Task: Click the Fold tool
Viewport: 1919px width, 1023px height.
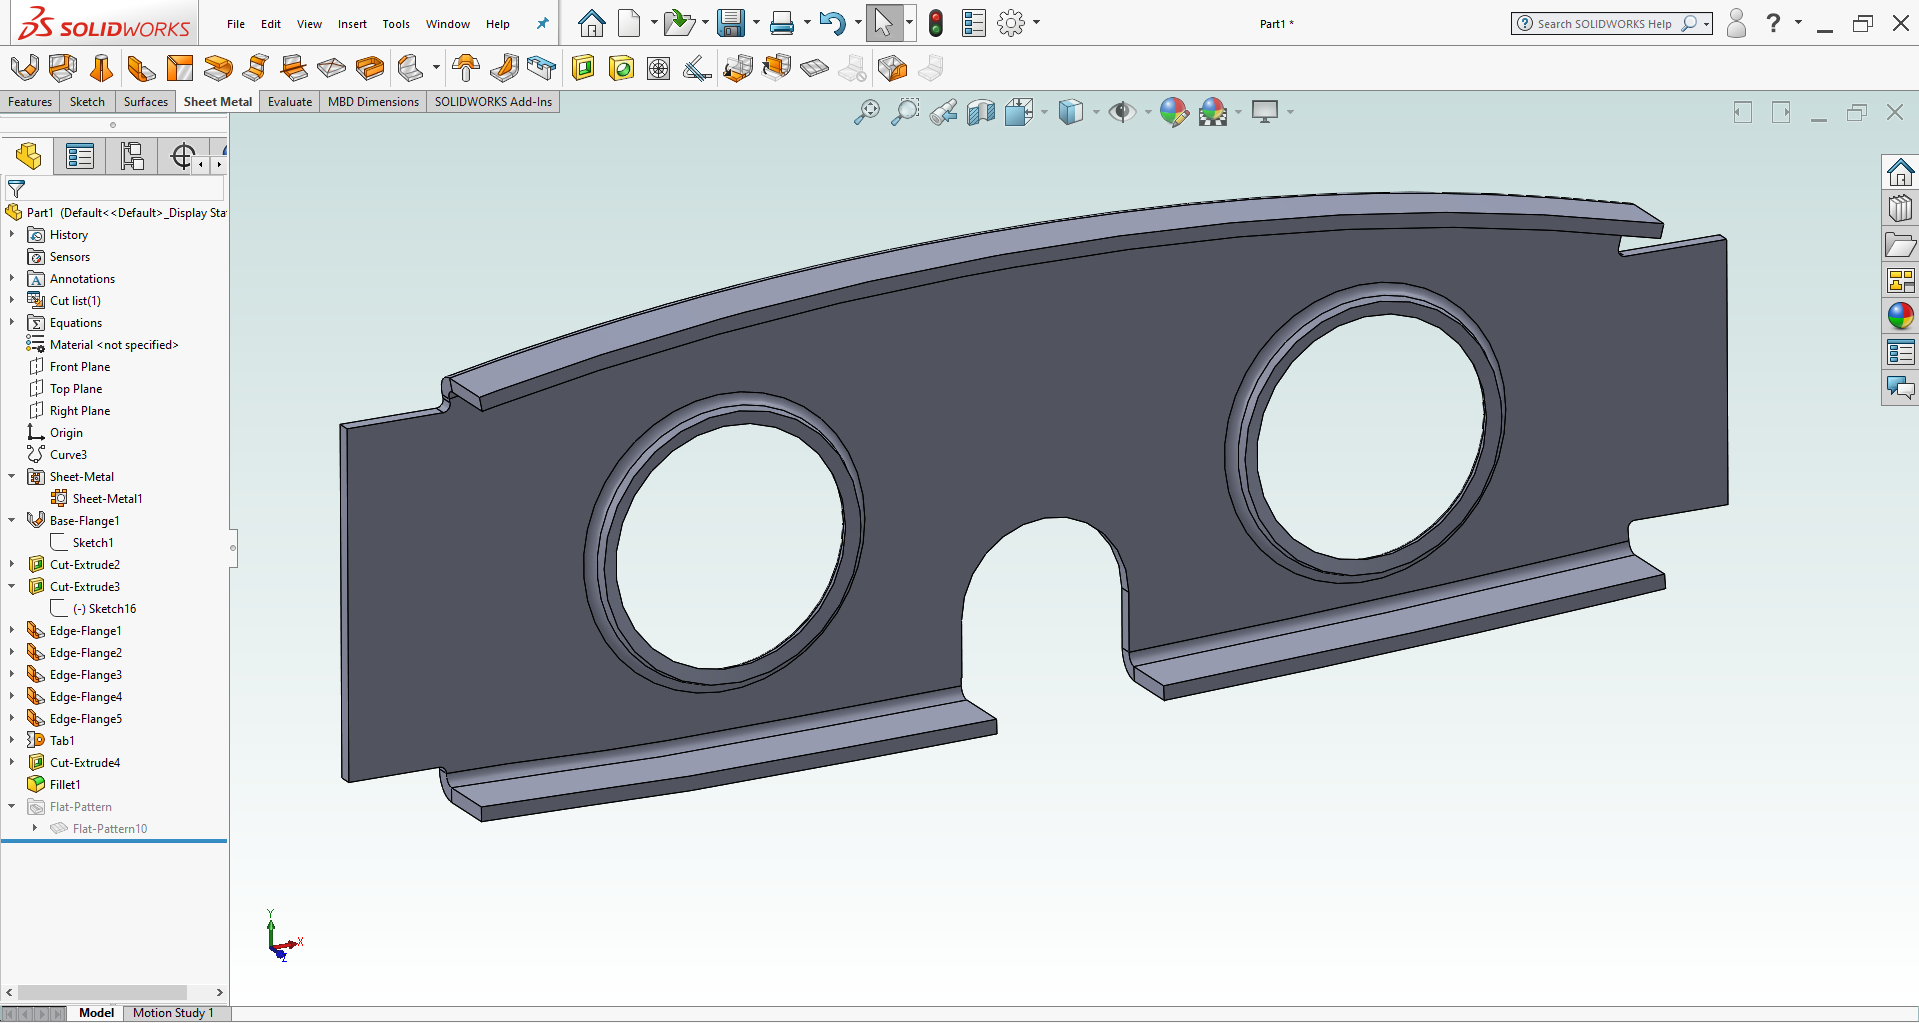Action: tap(776, 68)
